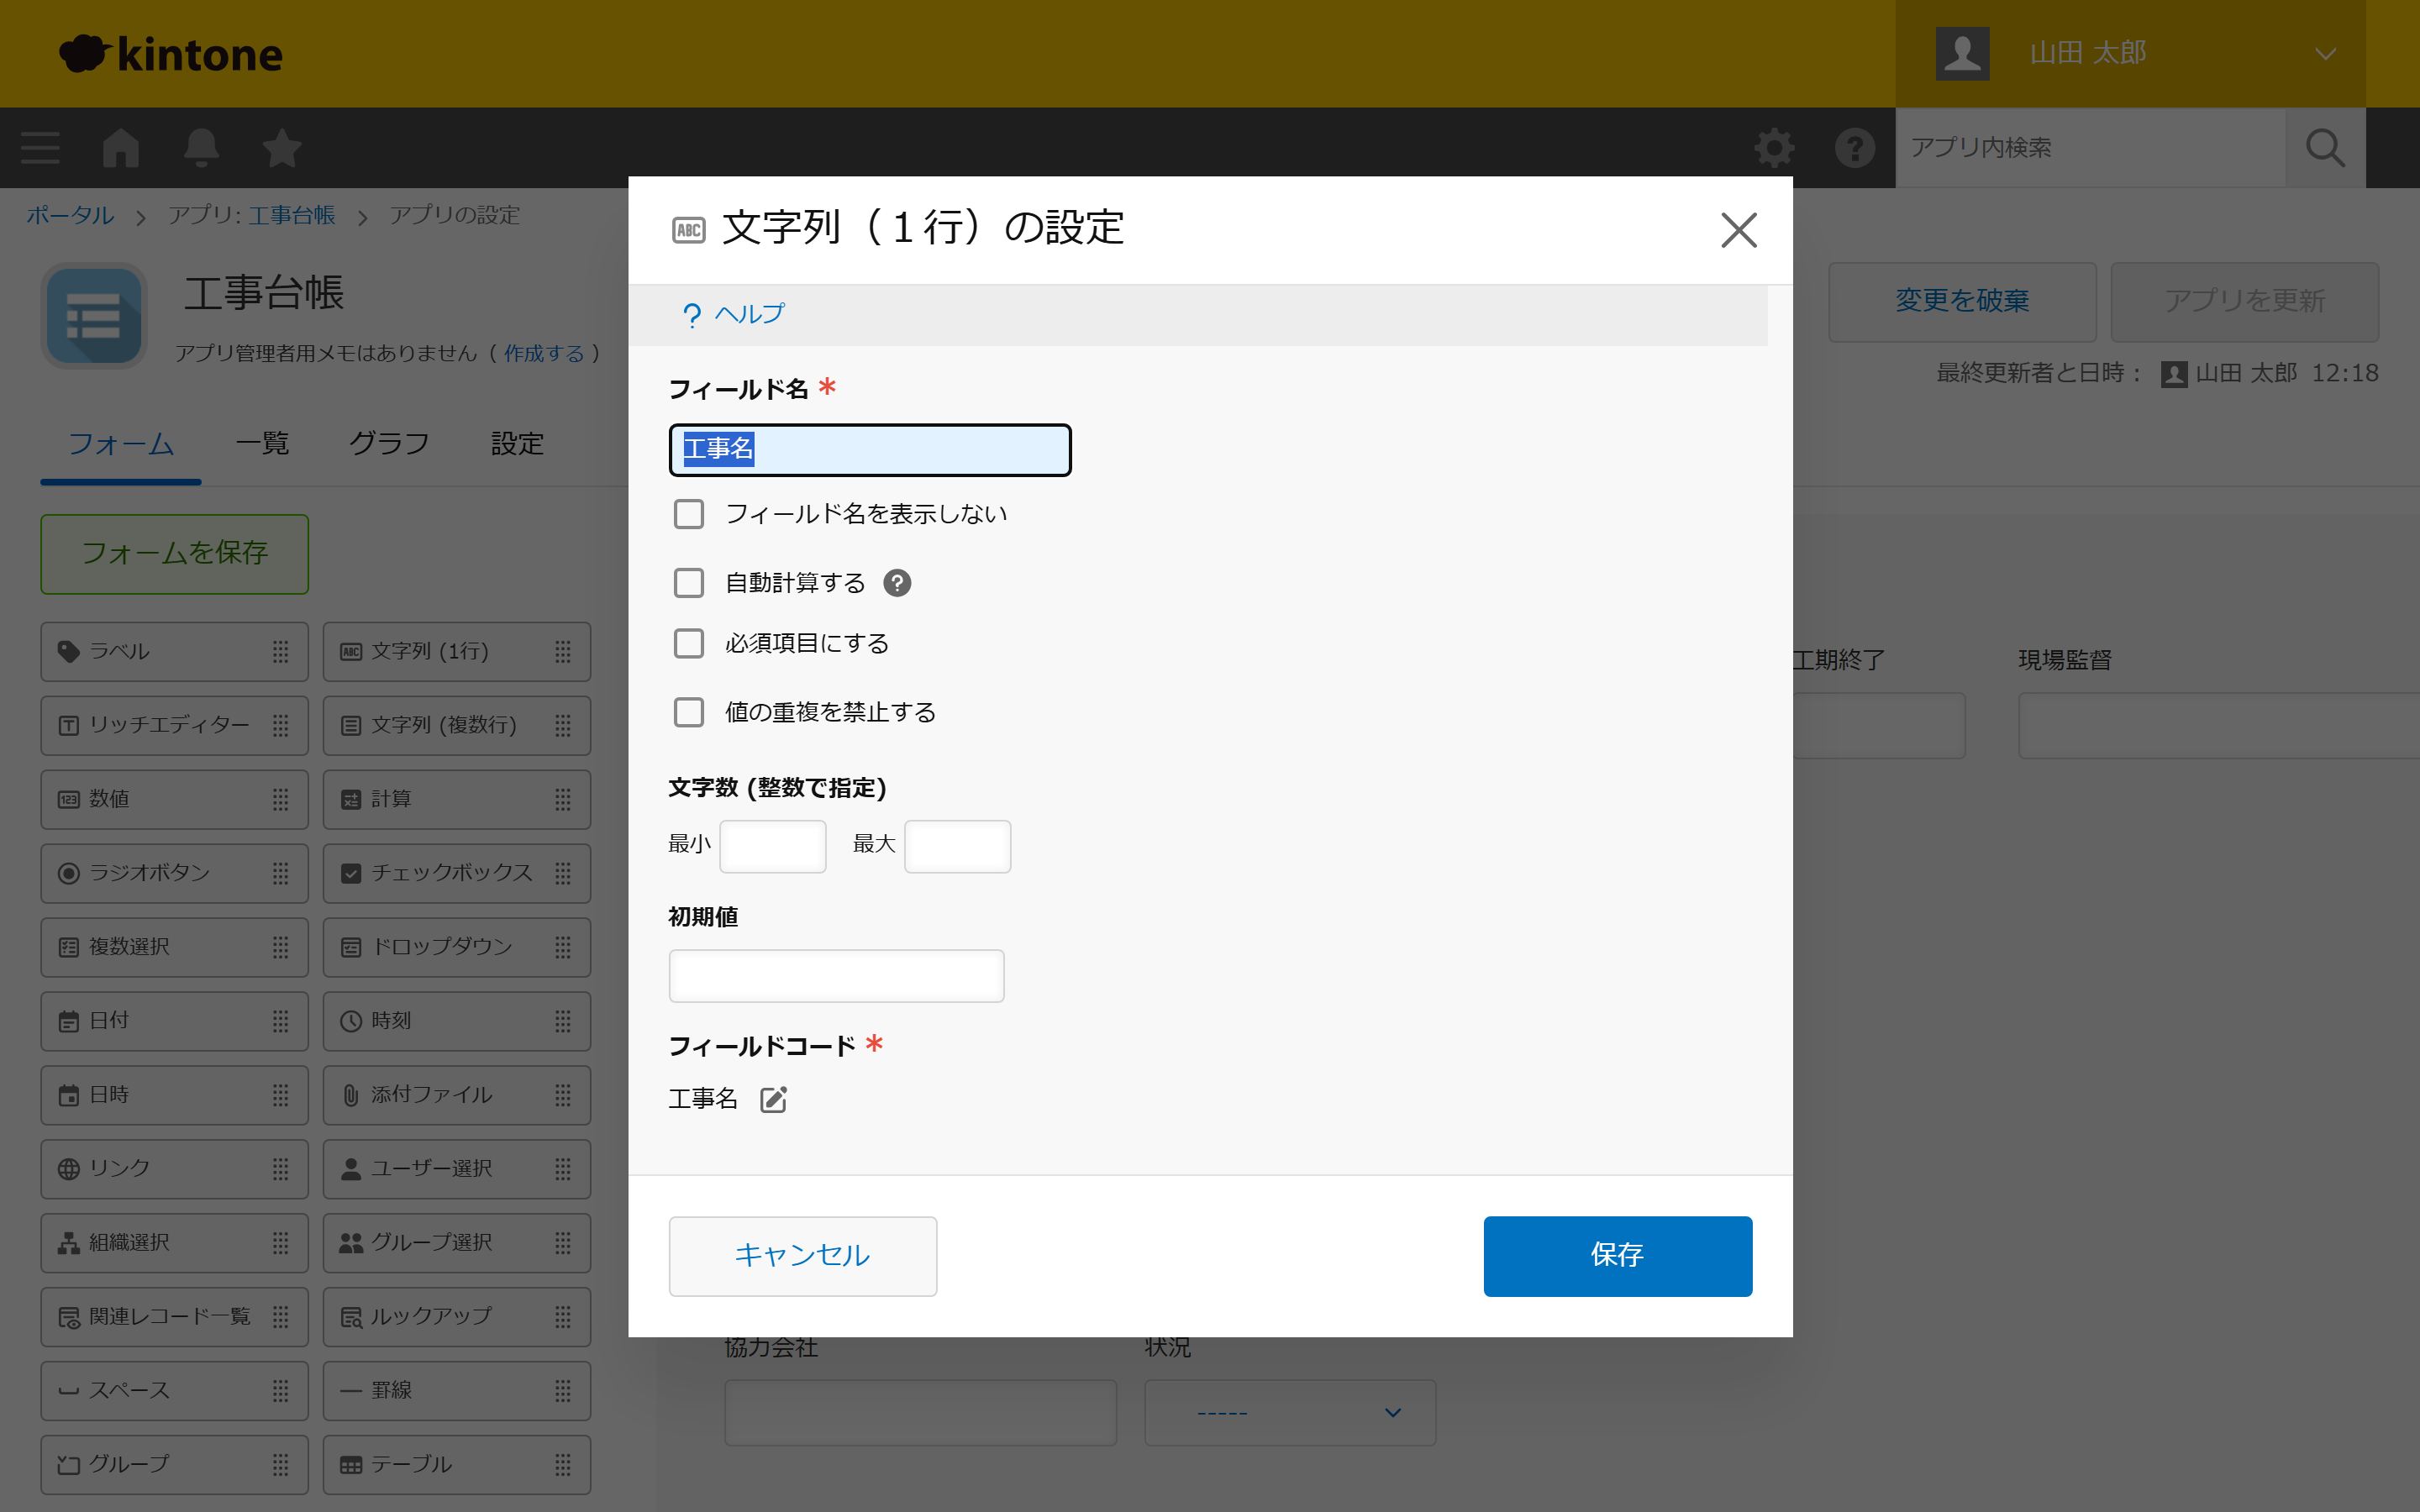
Task: Click フォームを保存 button
Action: (175, 554)
